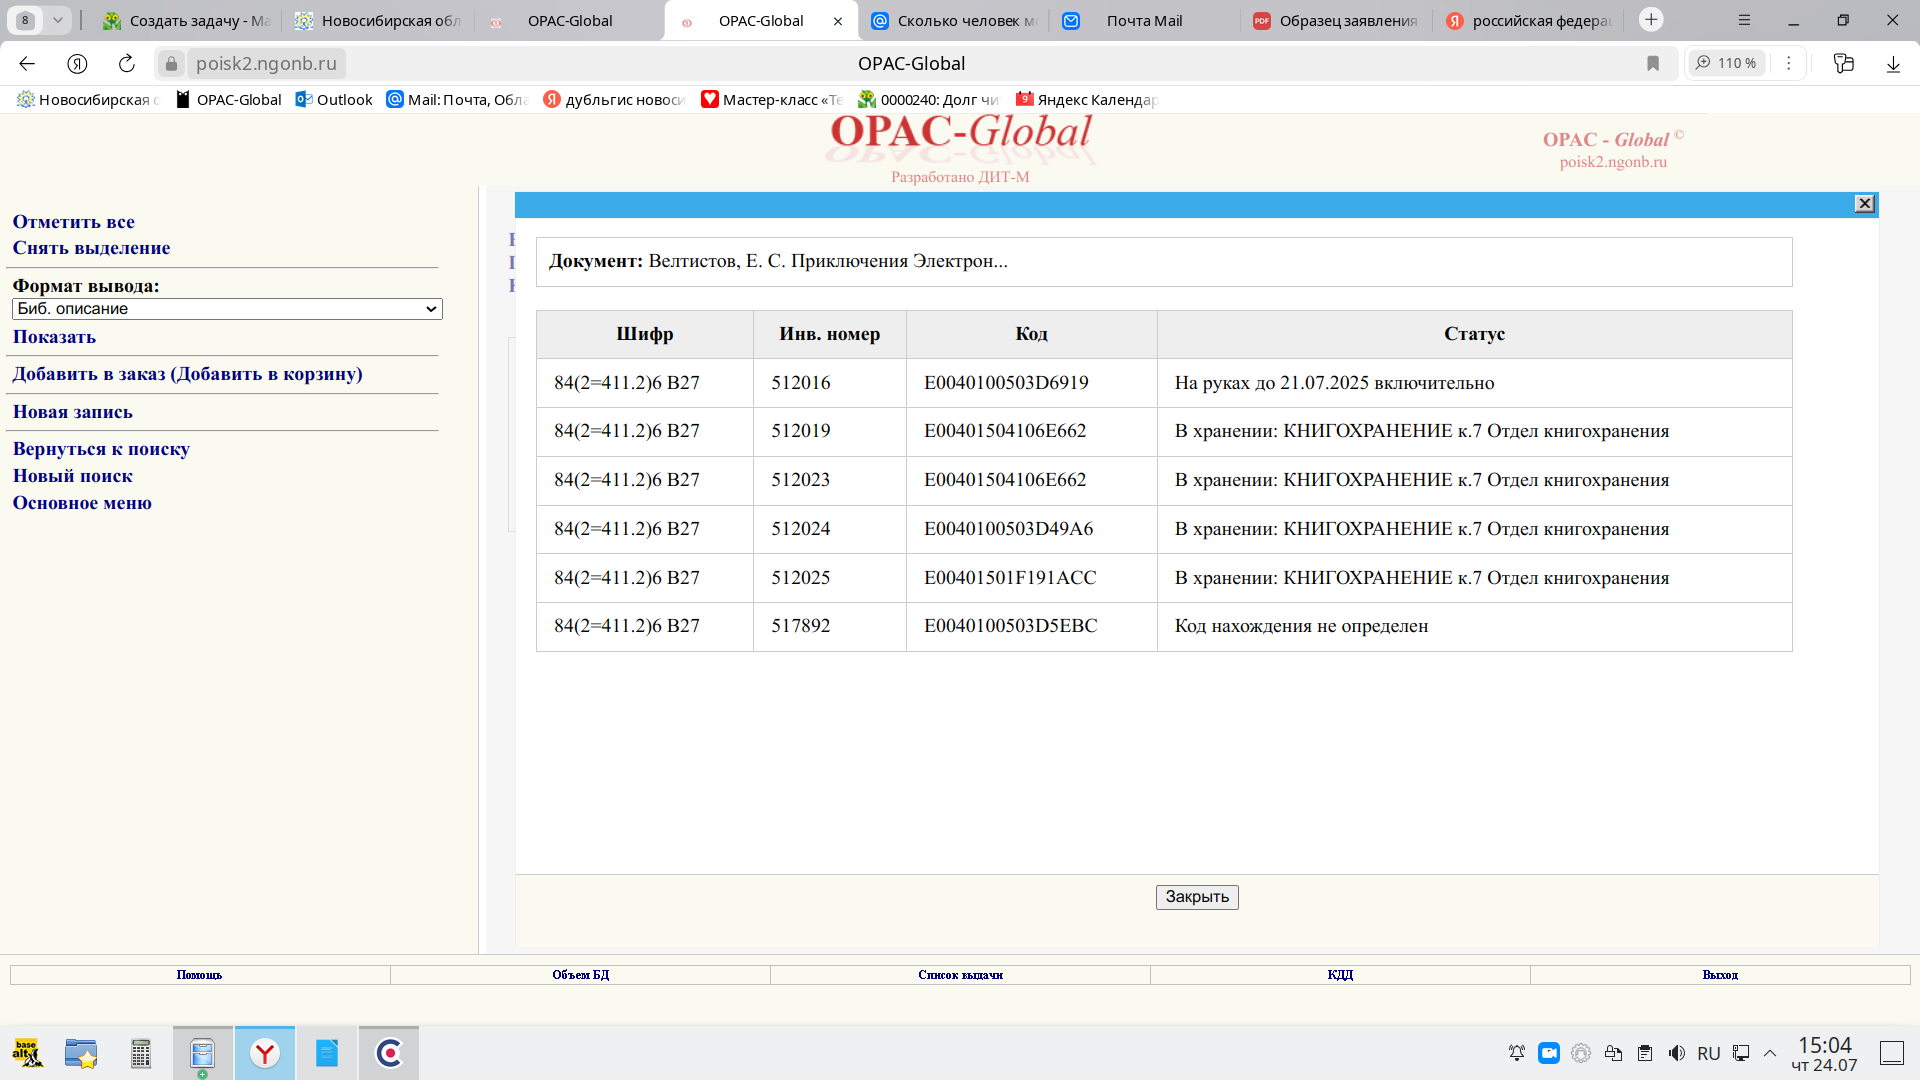This screenshot has height=1080, width=1920.
Task: Click the 'Закрыть' button
Action: (1197, 897)
